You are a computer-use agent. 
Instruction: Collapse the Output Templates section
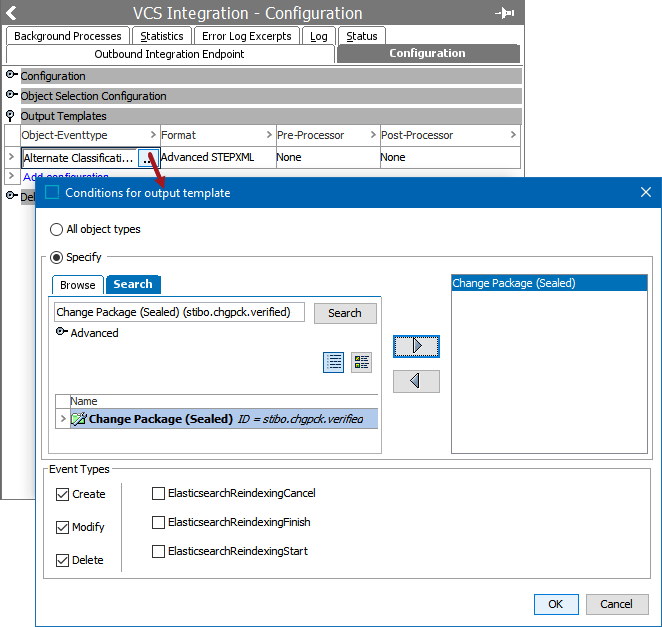click(x=12, y=116)
